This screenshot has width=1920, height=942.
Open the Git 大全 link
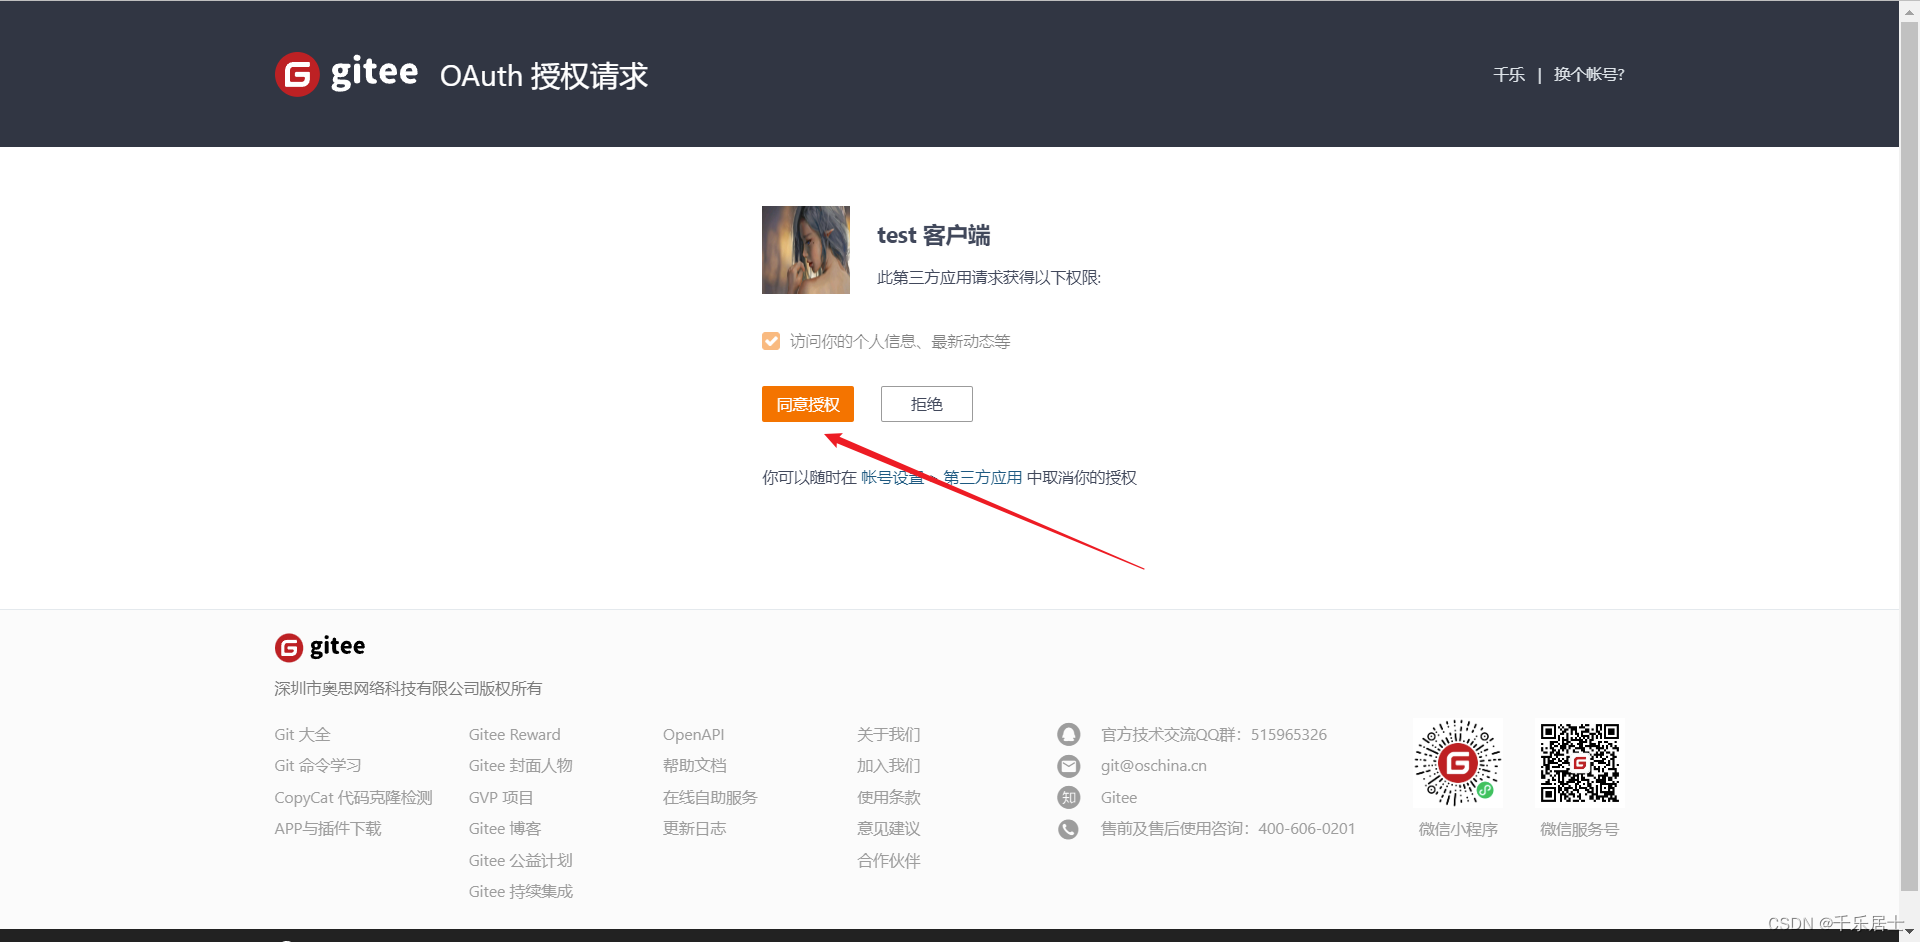click(x=302, y=734)
